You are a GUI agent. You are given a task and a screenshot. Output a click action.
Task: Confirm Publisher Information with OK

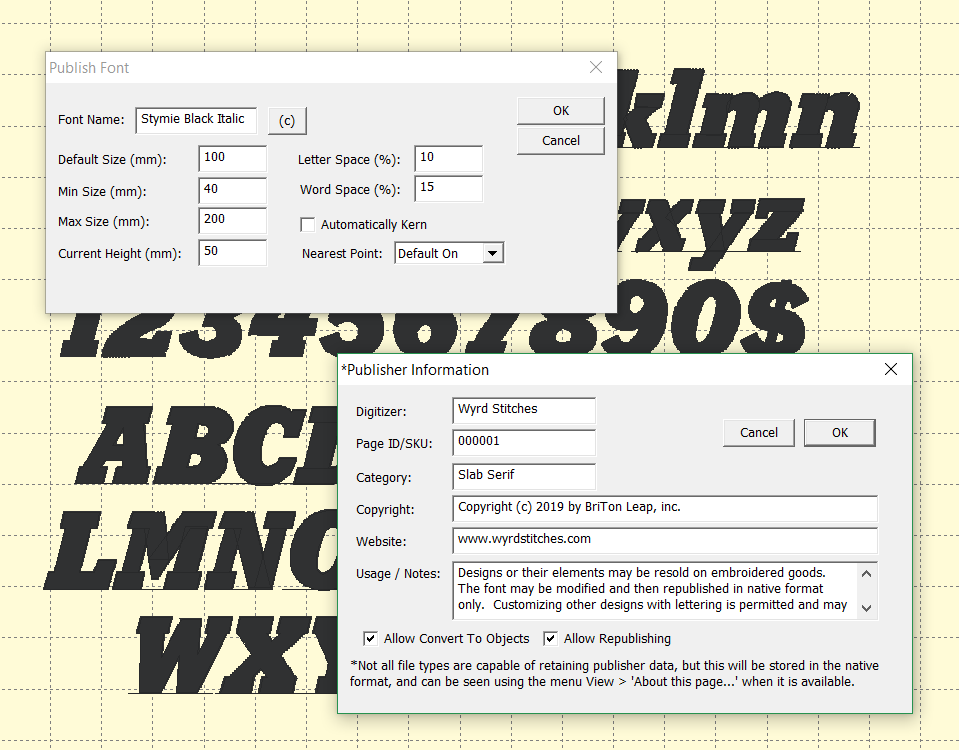(839, 433)
